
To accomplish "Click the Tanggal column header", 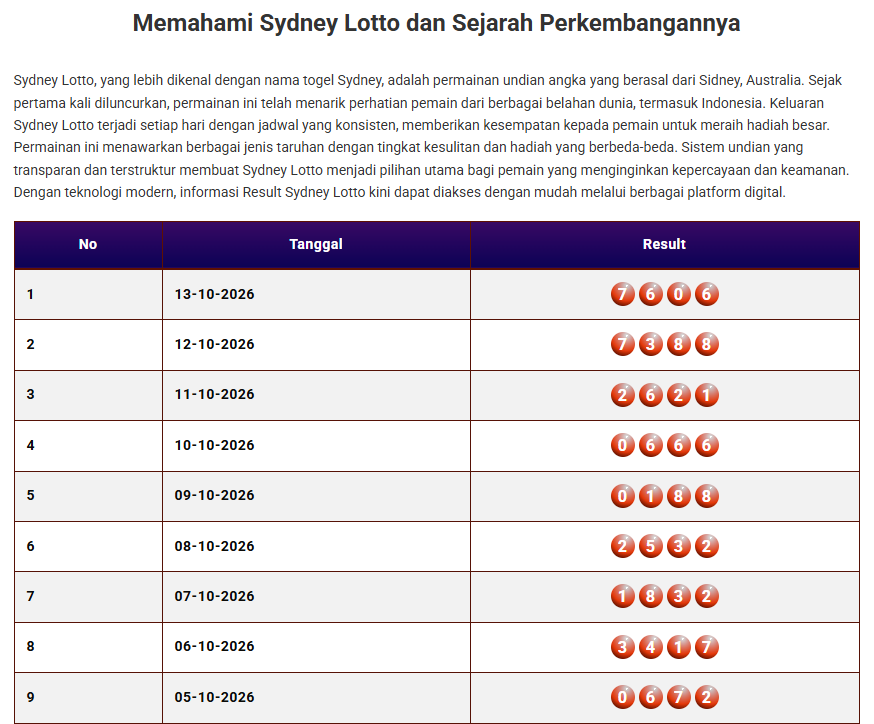I will pyautogui.click(x=316, y=245).
